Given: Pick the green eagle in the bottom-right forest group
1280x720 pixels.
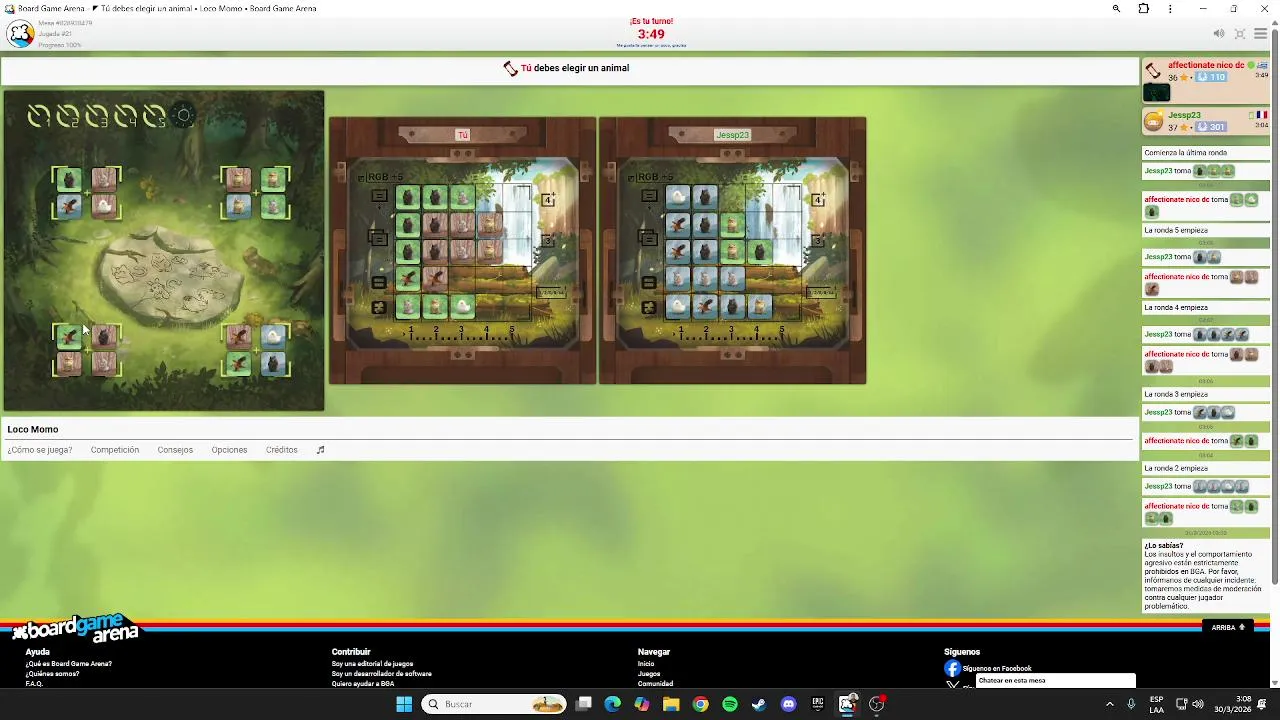Looking at the screenshot, I should [x=238, y=364].
